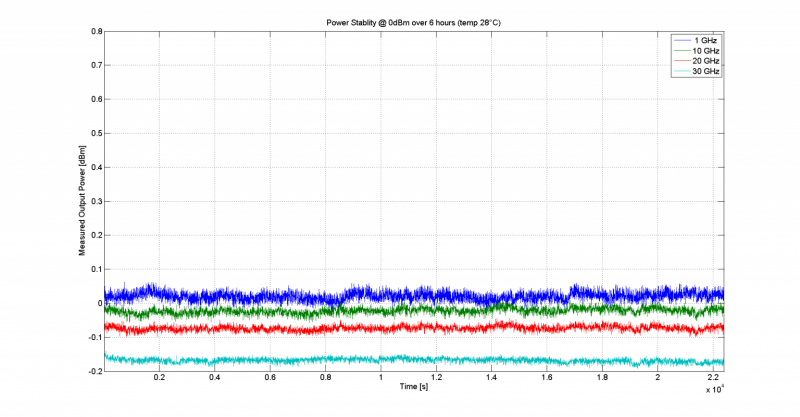This screenshot has width=800, height=417.
Task: Select the red 20 GHz data trace
Action: (400, 327)
